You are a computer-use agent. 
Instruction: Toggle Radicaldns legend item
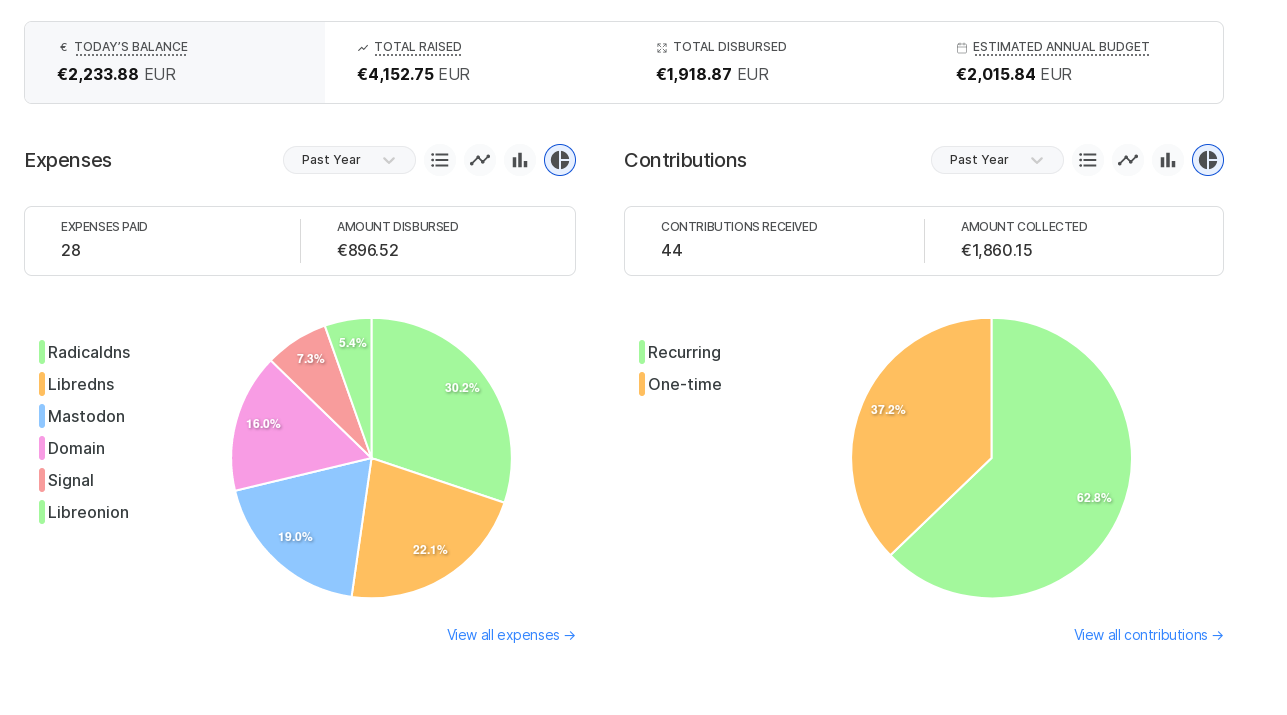(x=88, y=352)
